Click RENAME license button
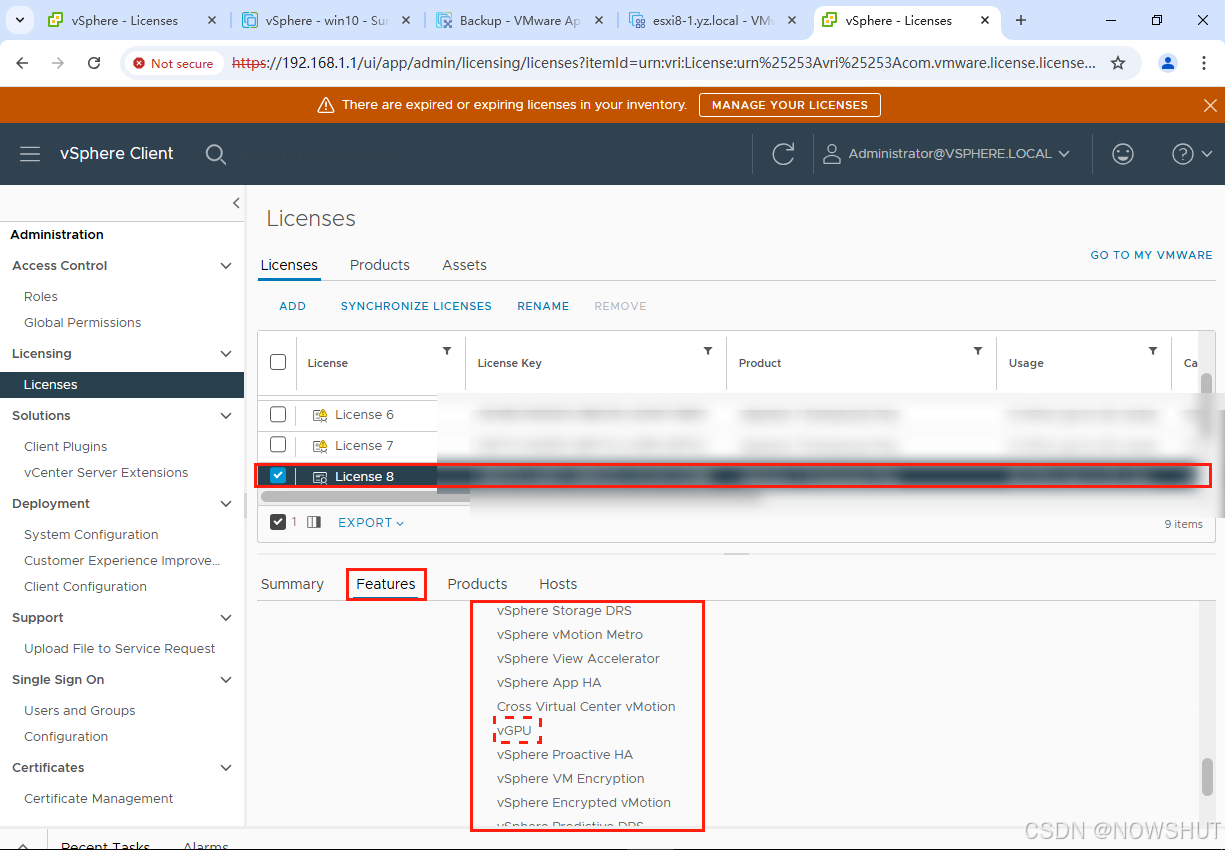The height and width of the screenshot is (850, 1225). 543,306
